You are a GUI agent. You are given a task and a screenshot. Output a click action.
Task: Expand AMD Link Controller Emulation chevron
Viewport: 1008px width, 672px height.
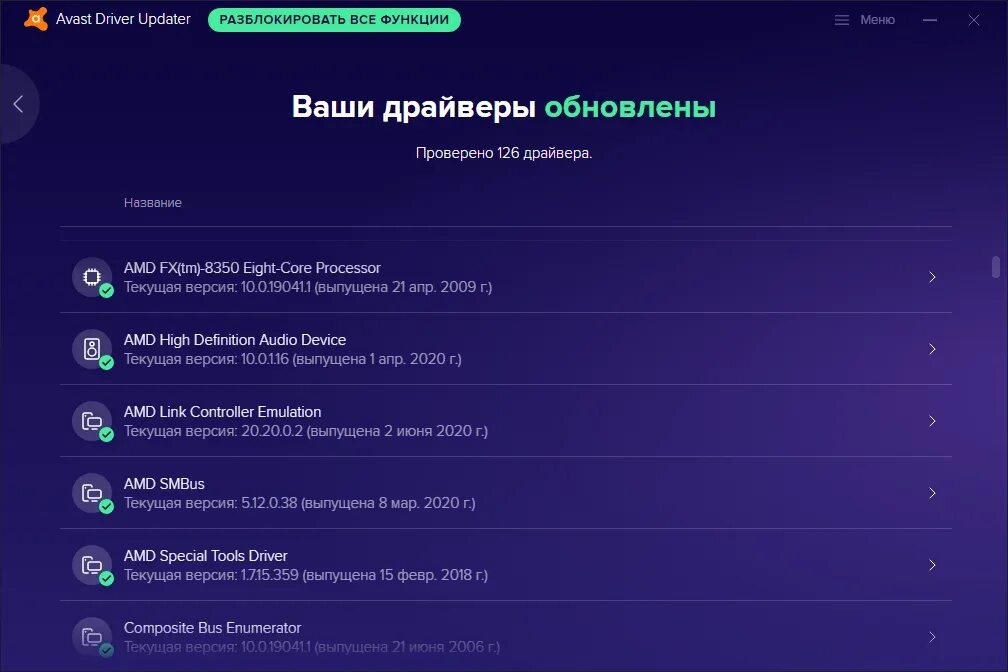(932, 421)
